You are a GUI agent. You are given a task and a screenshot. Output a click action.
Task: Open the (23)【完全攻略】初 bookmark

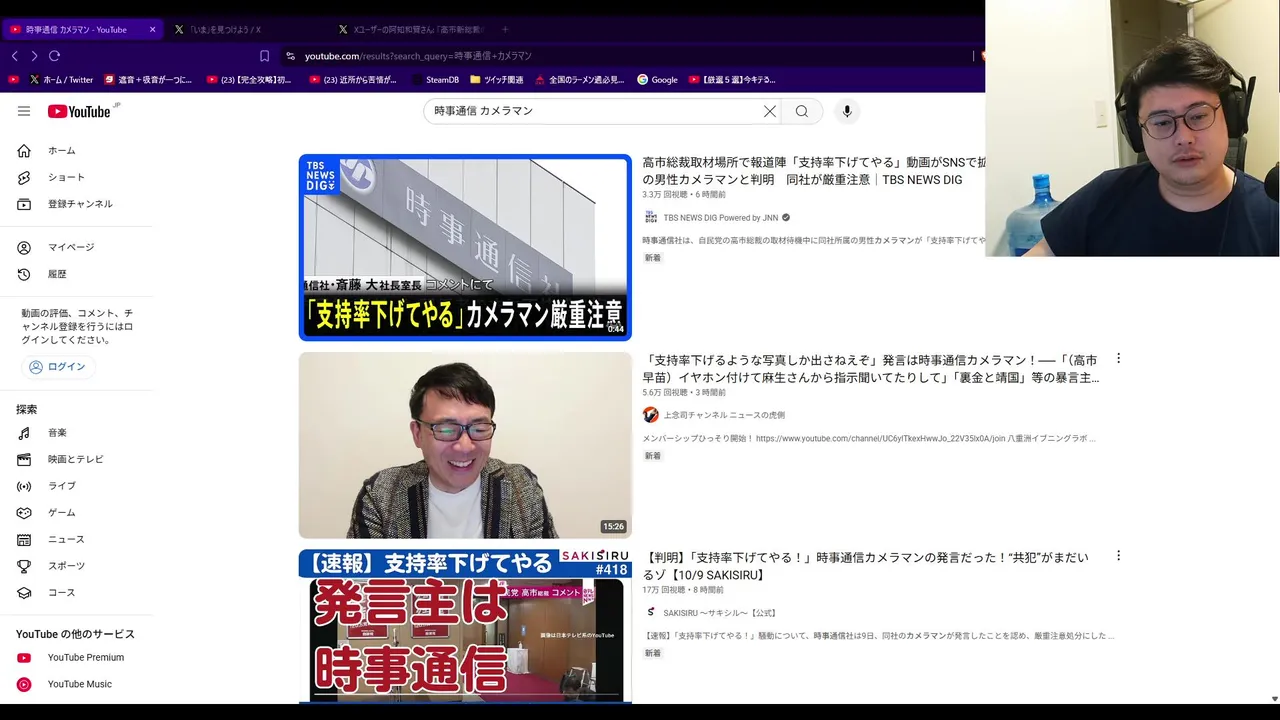coord(249,80)
